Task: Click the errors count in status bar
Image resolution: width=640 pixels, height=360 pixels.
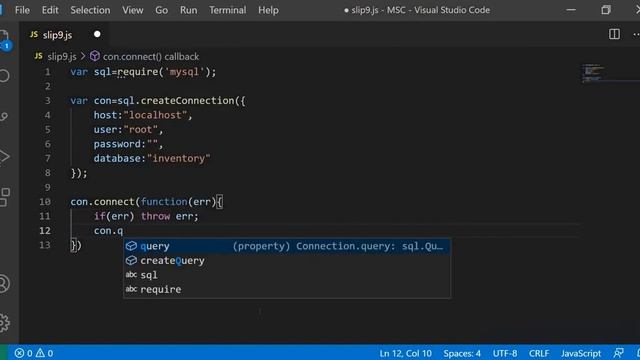Action: tap(23, 353)
